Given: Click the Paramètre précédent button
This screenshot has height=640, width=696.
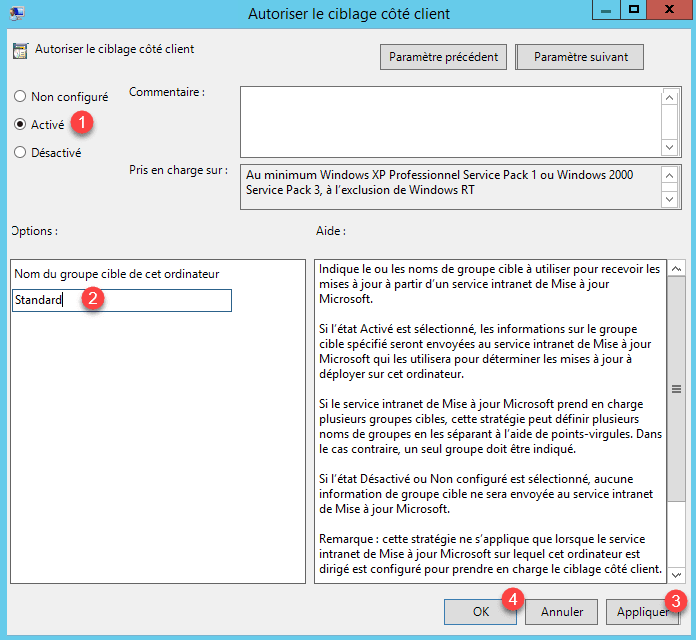Looking at the screenshot, I should (443, 57).
